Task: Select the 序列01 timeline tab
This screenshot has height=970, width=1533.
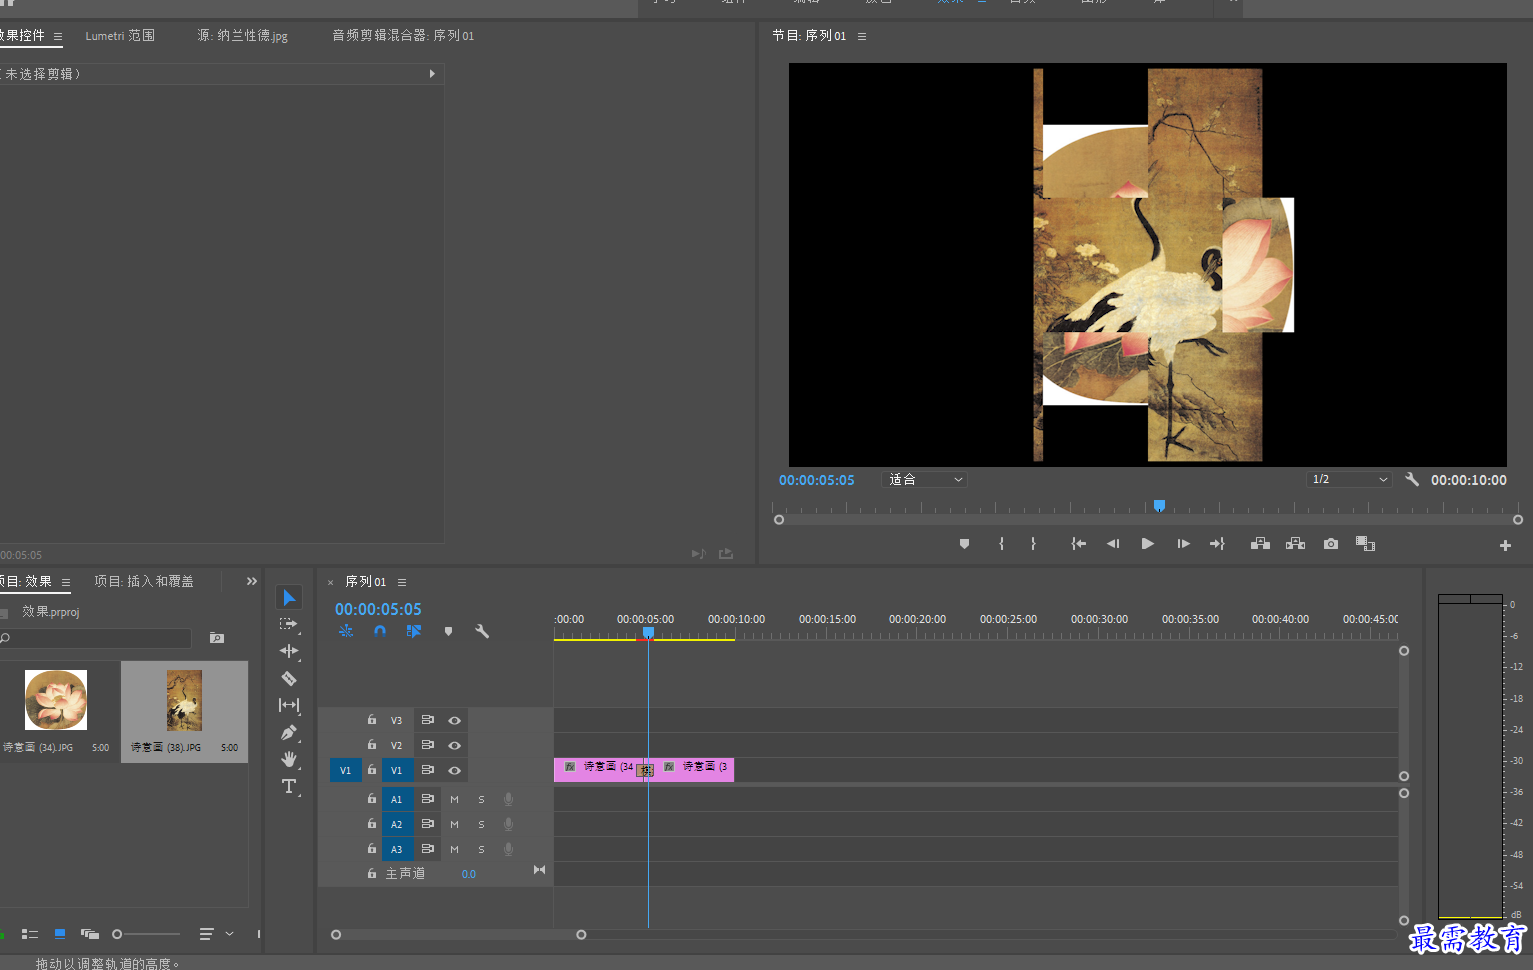Action: pos(365,581)
